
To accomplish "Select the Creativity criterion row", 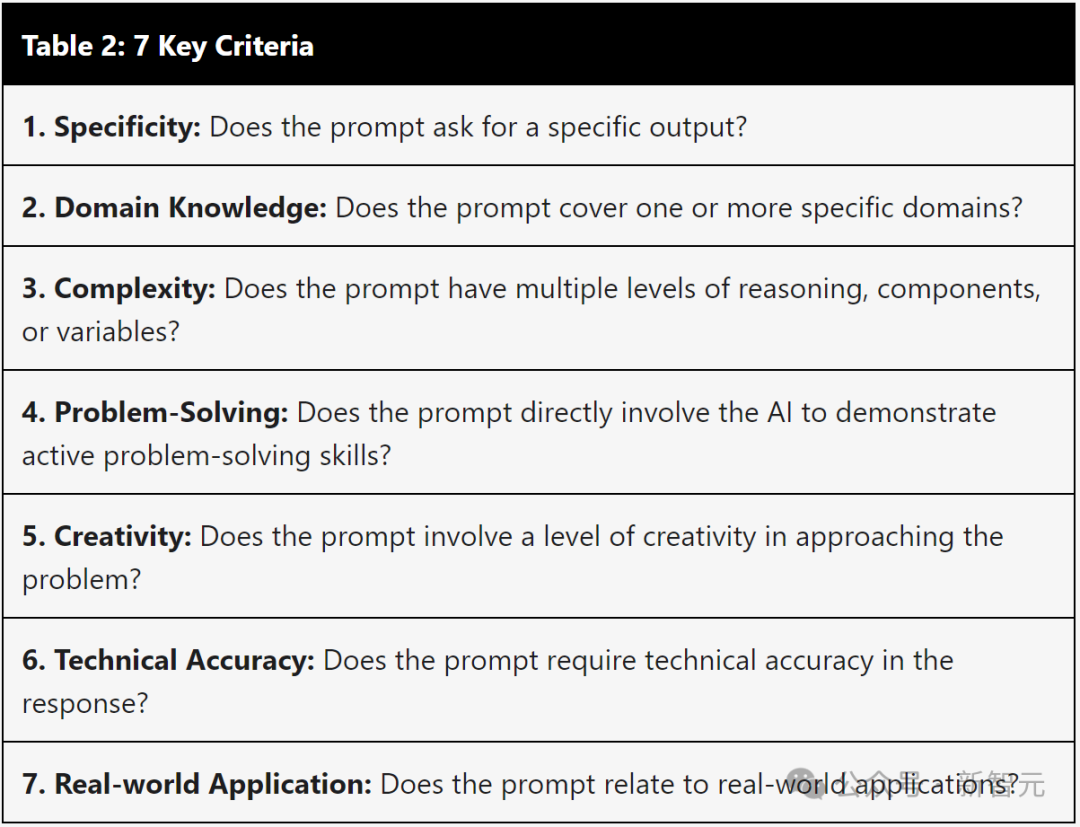I will point(539,556).
